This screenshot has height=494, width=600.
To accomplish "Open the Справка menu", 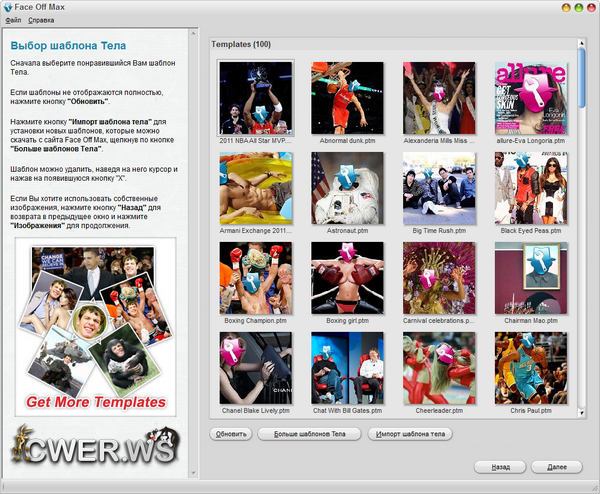I will (x=42, y=20).
